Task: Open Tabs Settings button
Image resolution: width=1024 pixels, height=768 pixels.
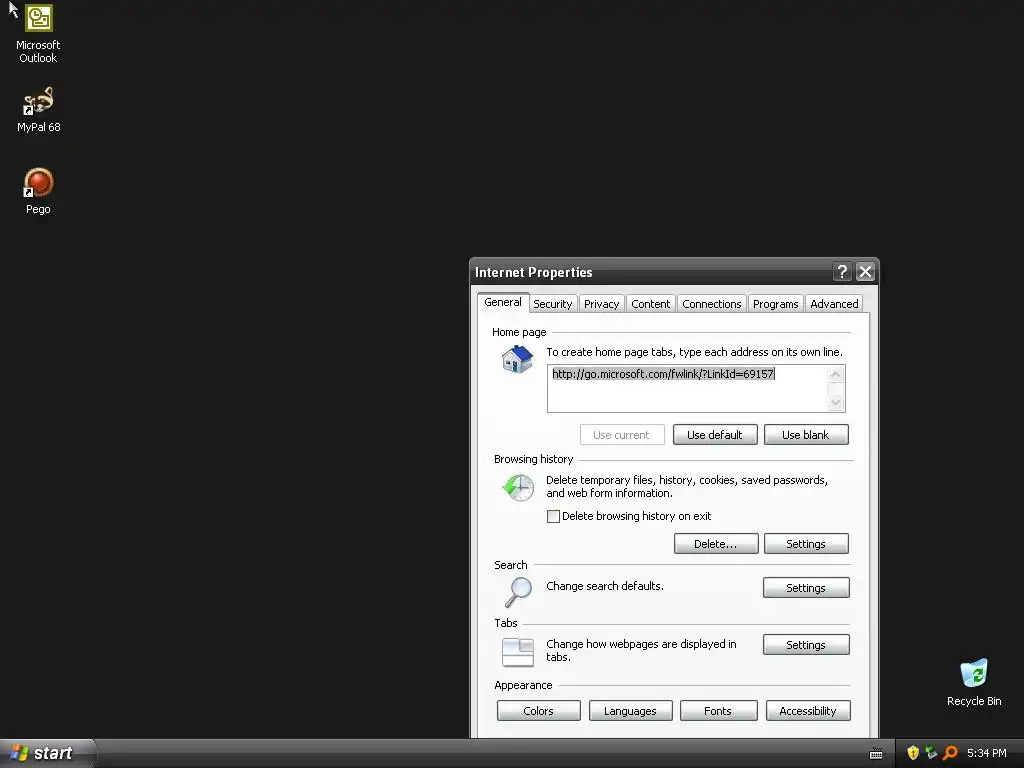Action: tap(806, 645)
